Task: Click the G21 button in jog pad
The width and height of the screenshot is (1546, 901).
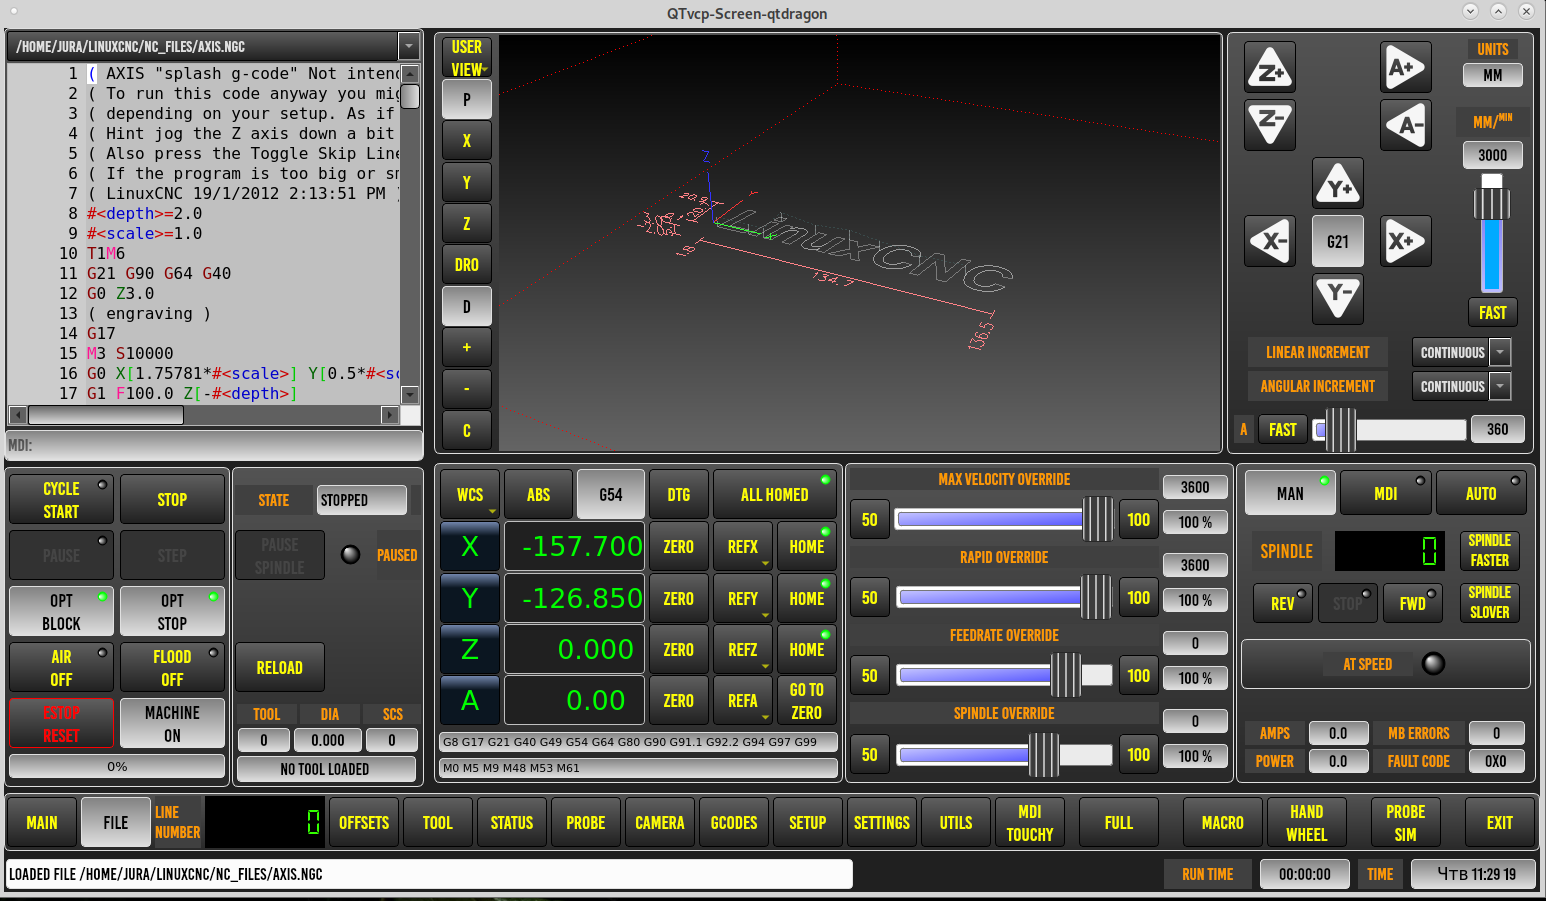Action: point(1338,241)
